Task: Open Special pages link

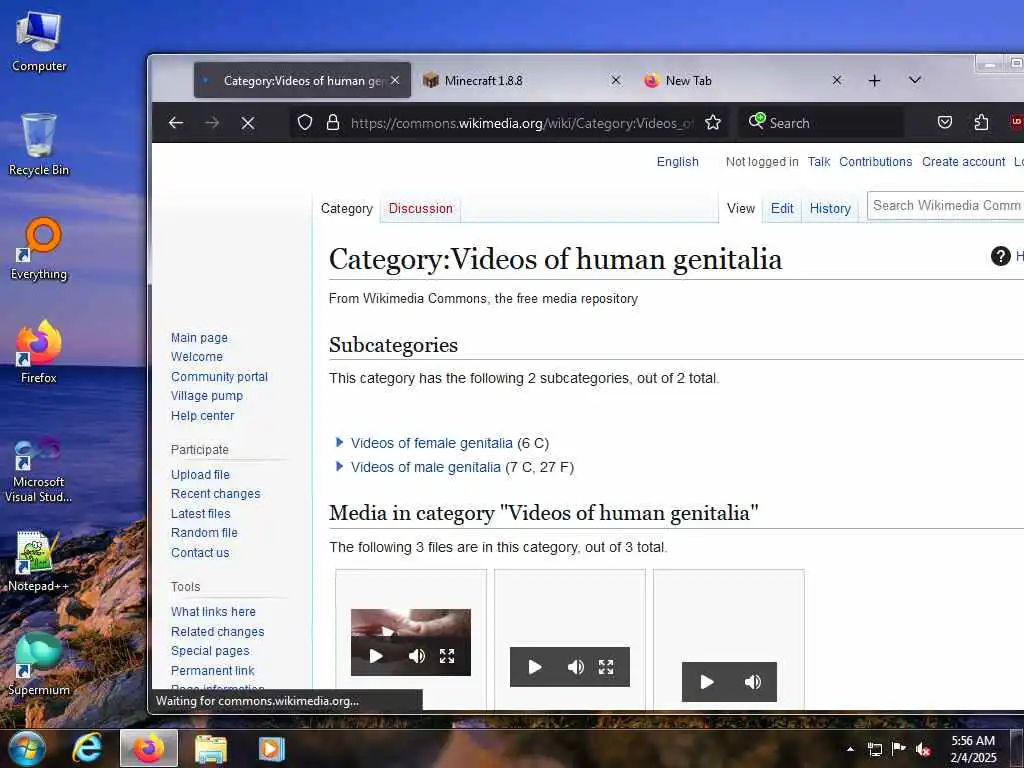Action: pyautogui.click(x=210, y=651)
